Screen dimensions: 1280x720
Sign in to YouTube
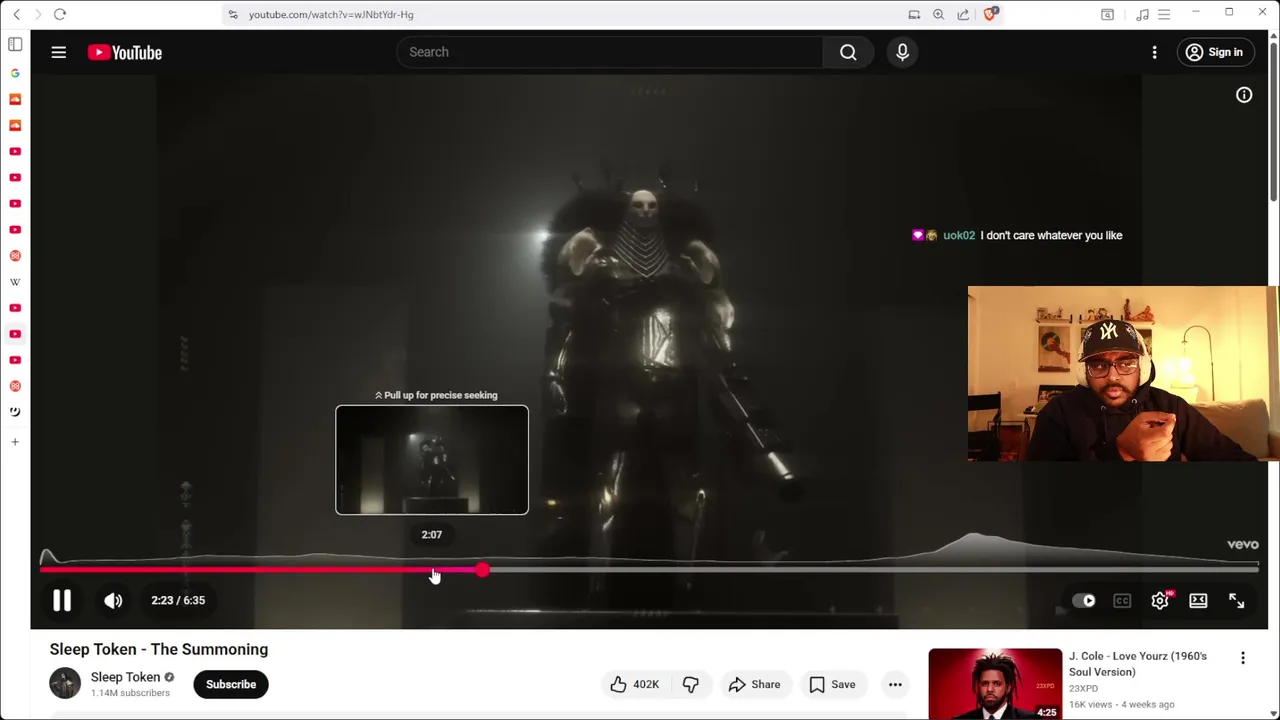[x=1214, y=52]
